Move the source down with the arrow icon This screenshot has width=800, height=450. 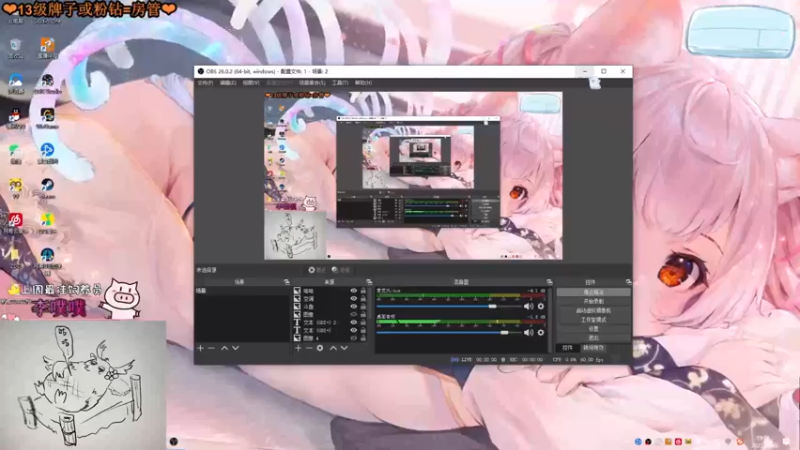point(344,348)
